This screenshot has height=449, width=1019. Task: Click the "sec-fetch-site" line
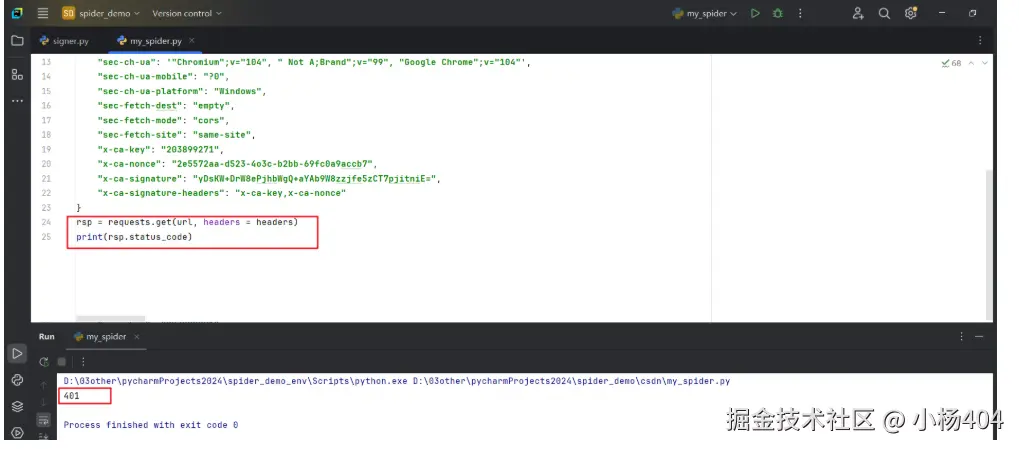point(177,135)
